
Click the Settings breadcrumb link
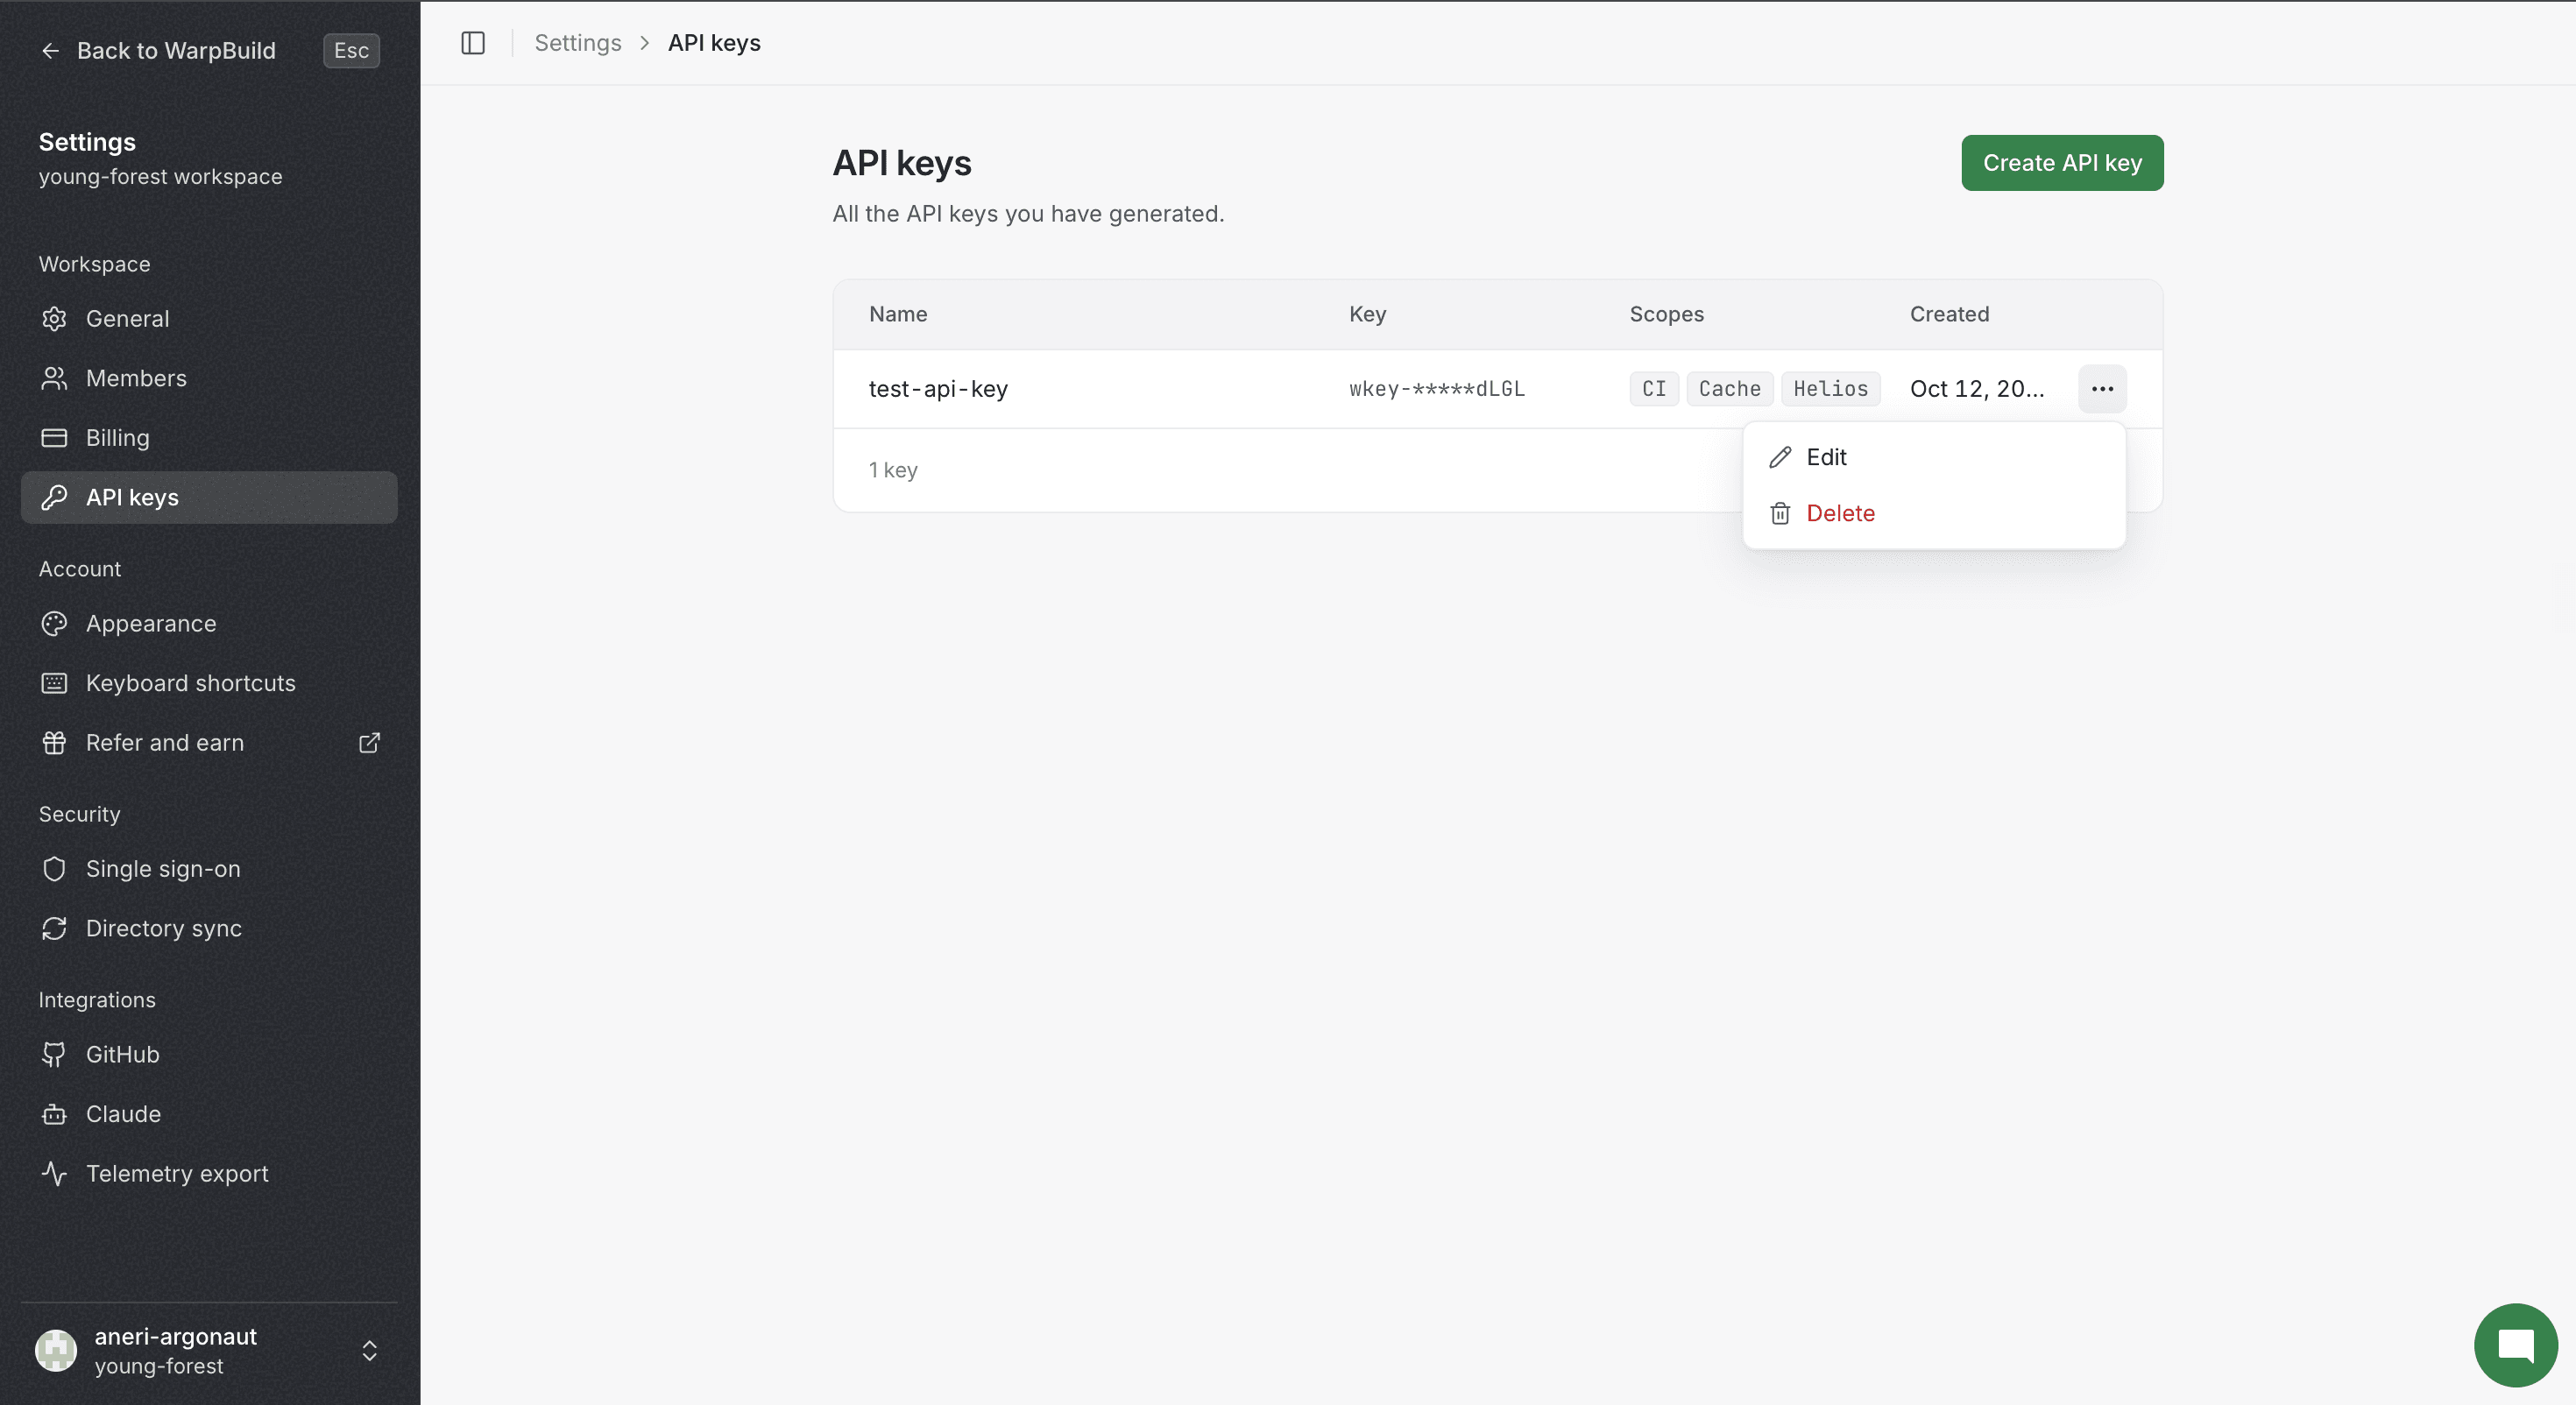coord(578,43)
